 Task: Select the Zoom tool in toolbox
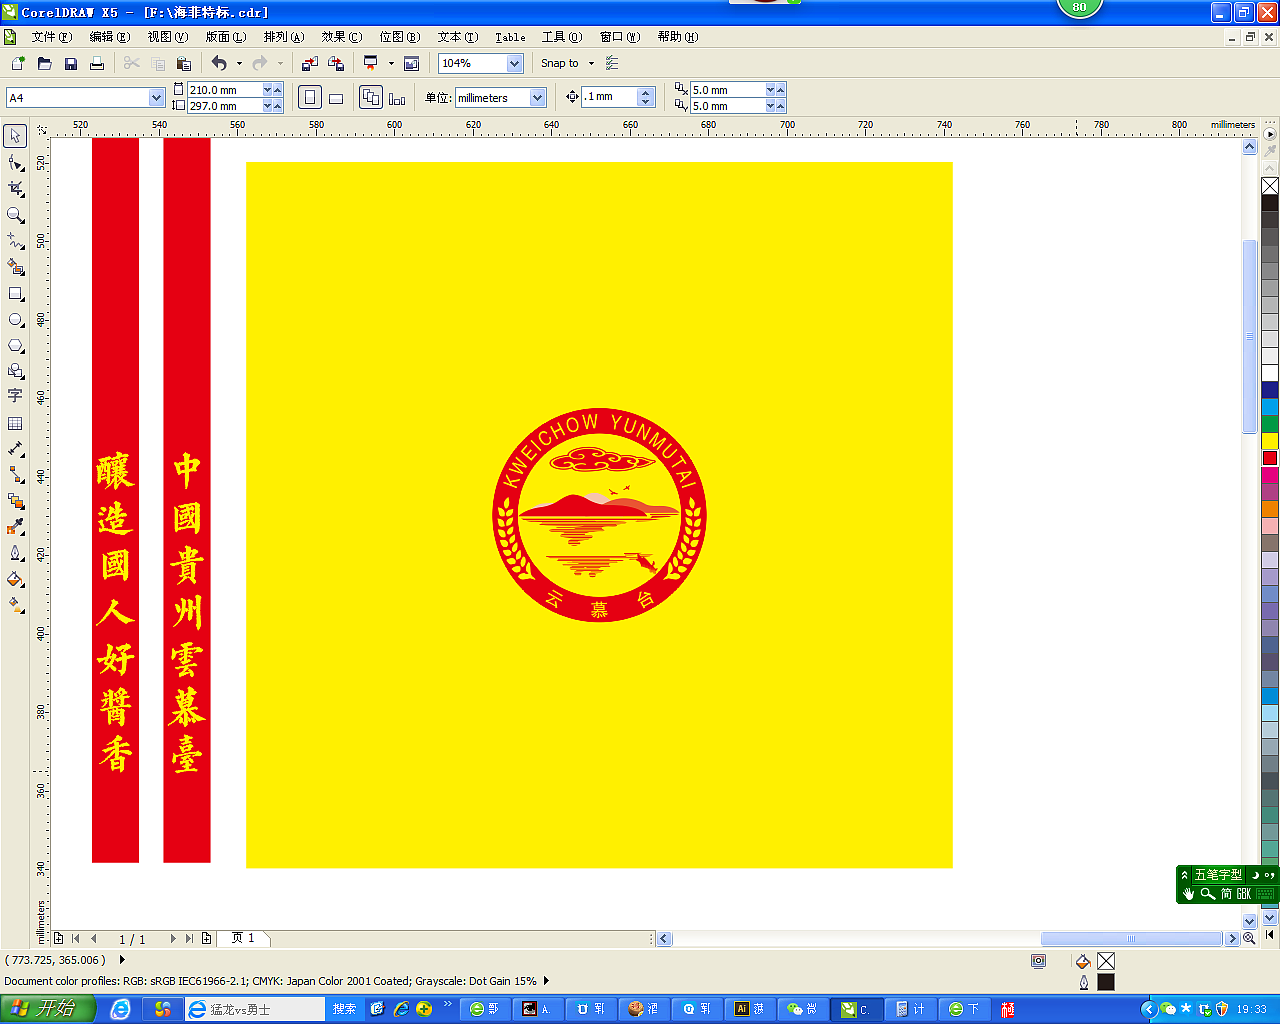(15, 214)
